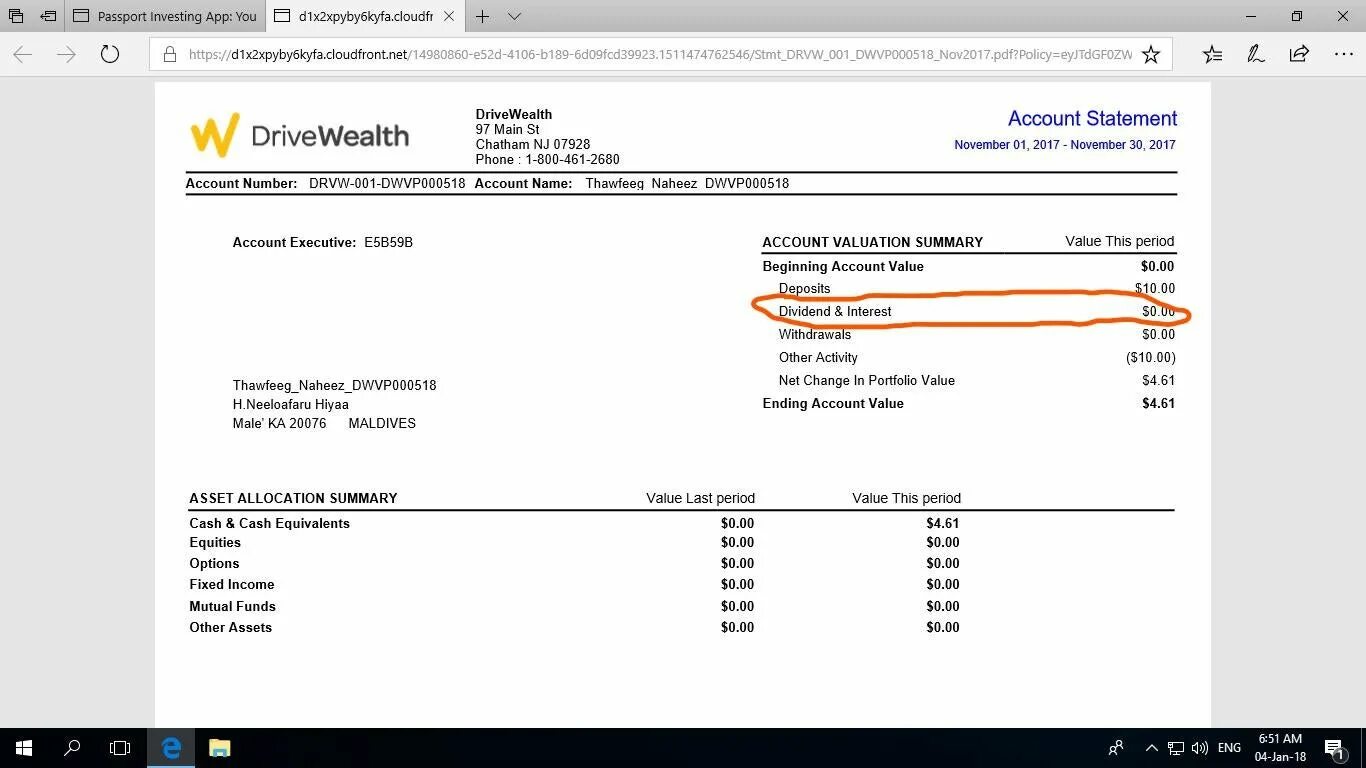Click Net Change In Portfolio Value label
The width and height of the screenshot is (1366, 768).
867,380
